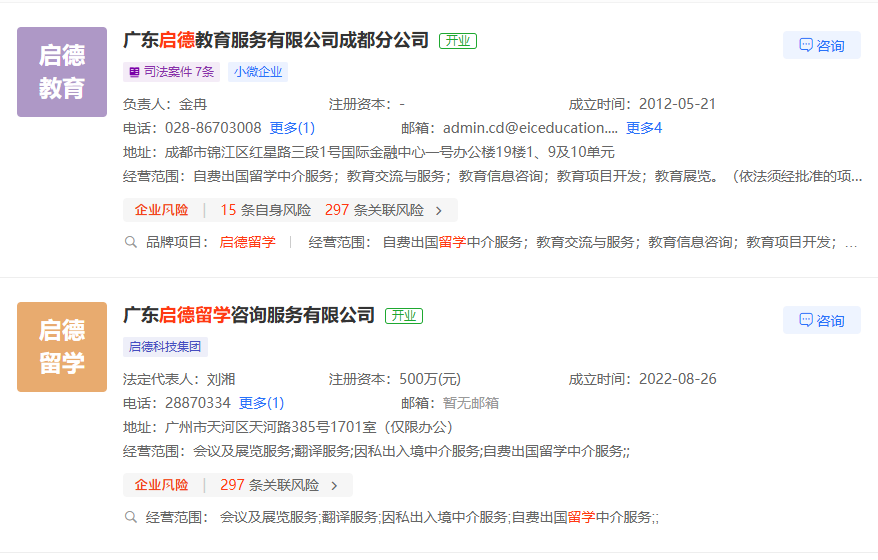Click 咨询 button for 成都分公司

821,45
